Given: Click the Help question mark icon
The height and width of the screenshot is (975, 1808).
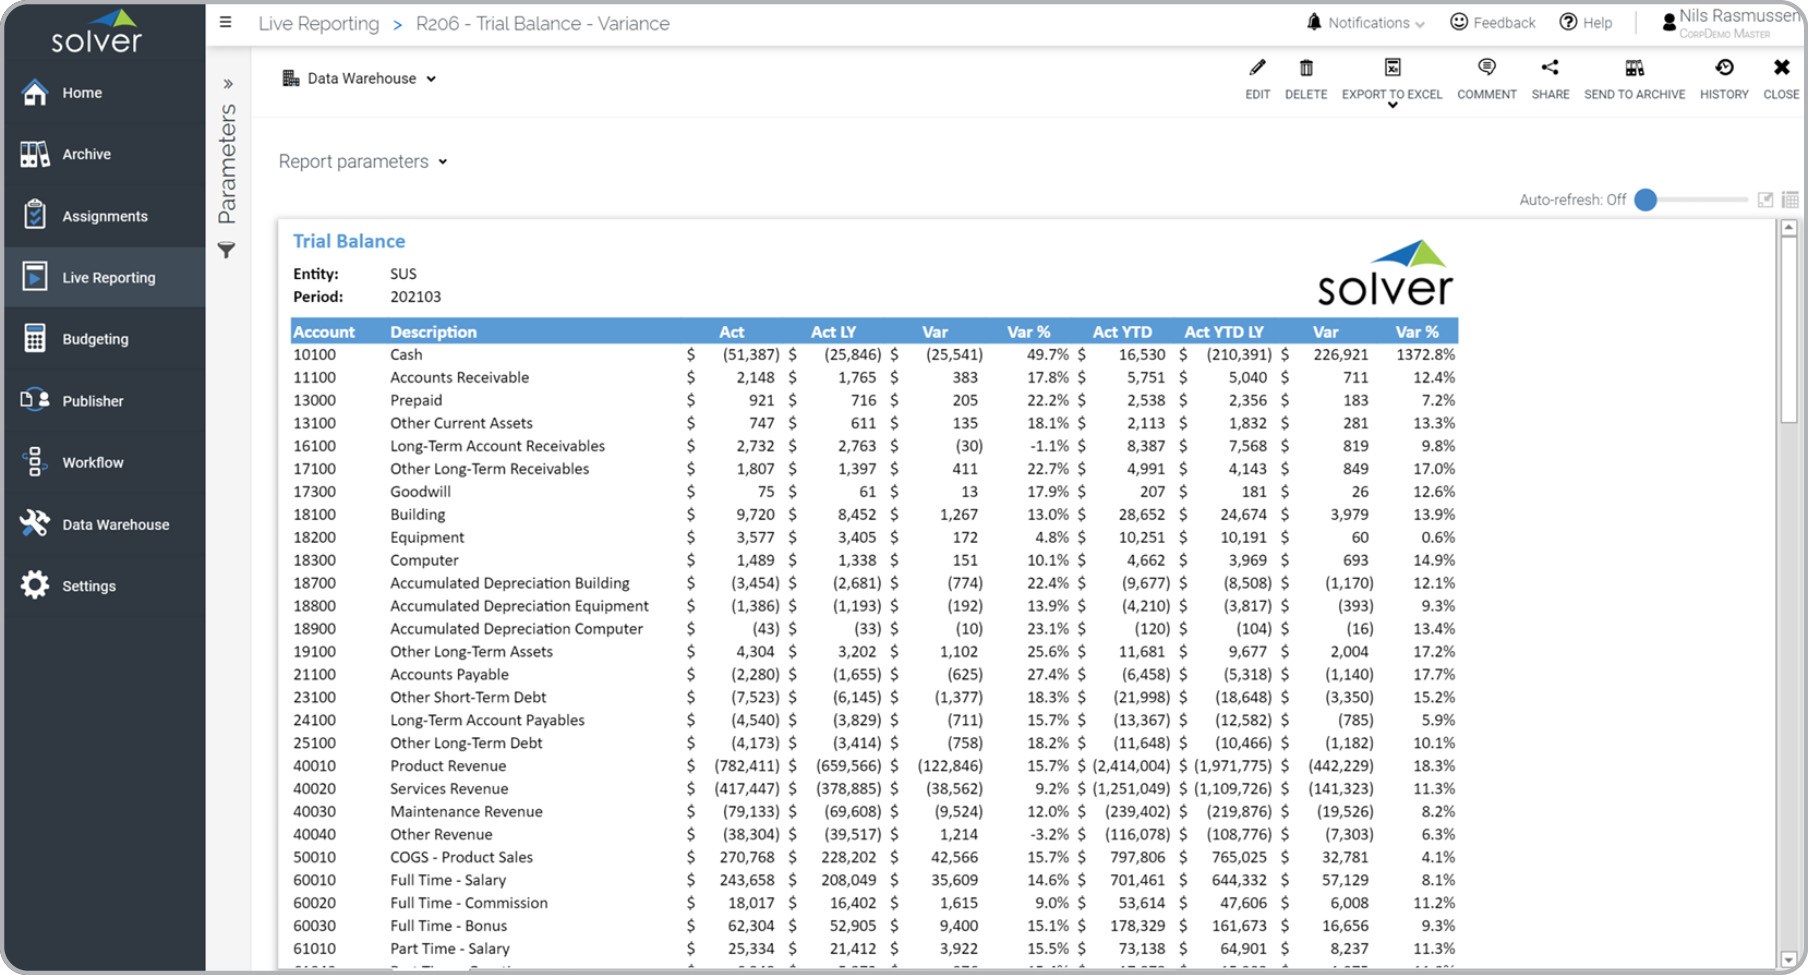Looking at the screenshot, I should pyautogui.click(x=1568, y=22).
